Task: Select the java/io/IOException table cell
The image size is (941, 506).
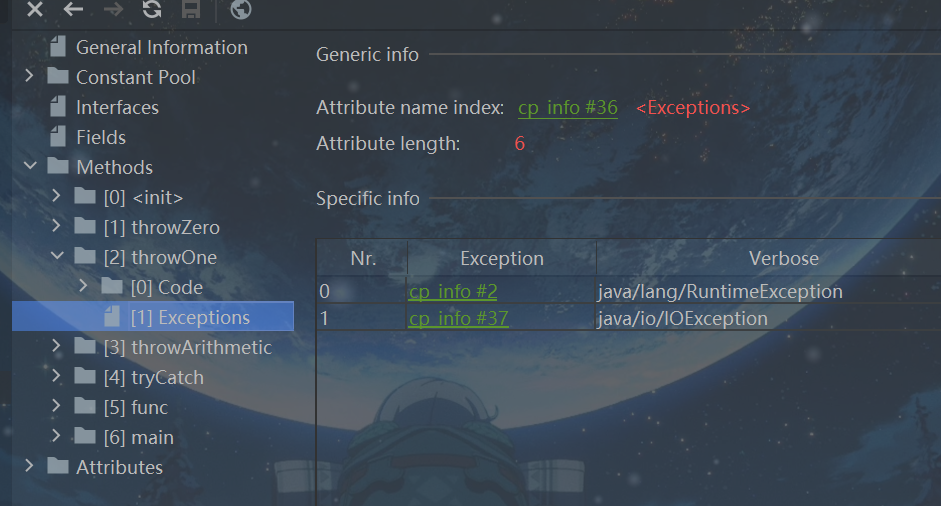Action: [x=683, y=319]
